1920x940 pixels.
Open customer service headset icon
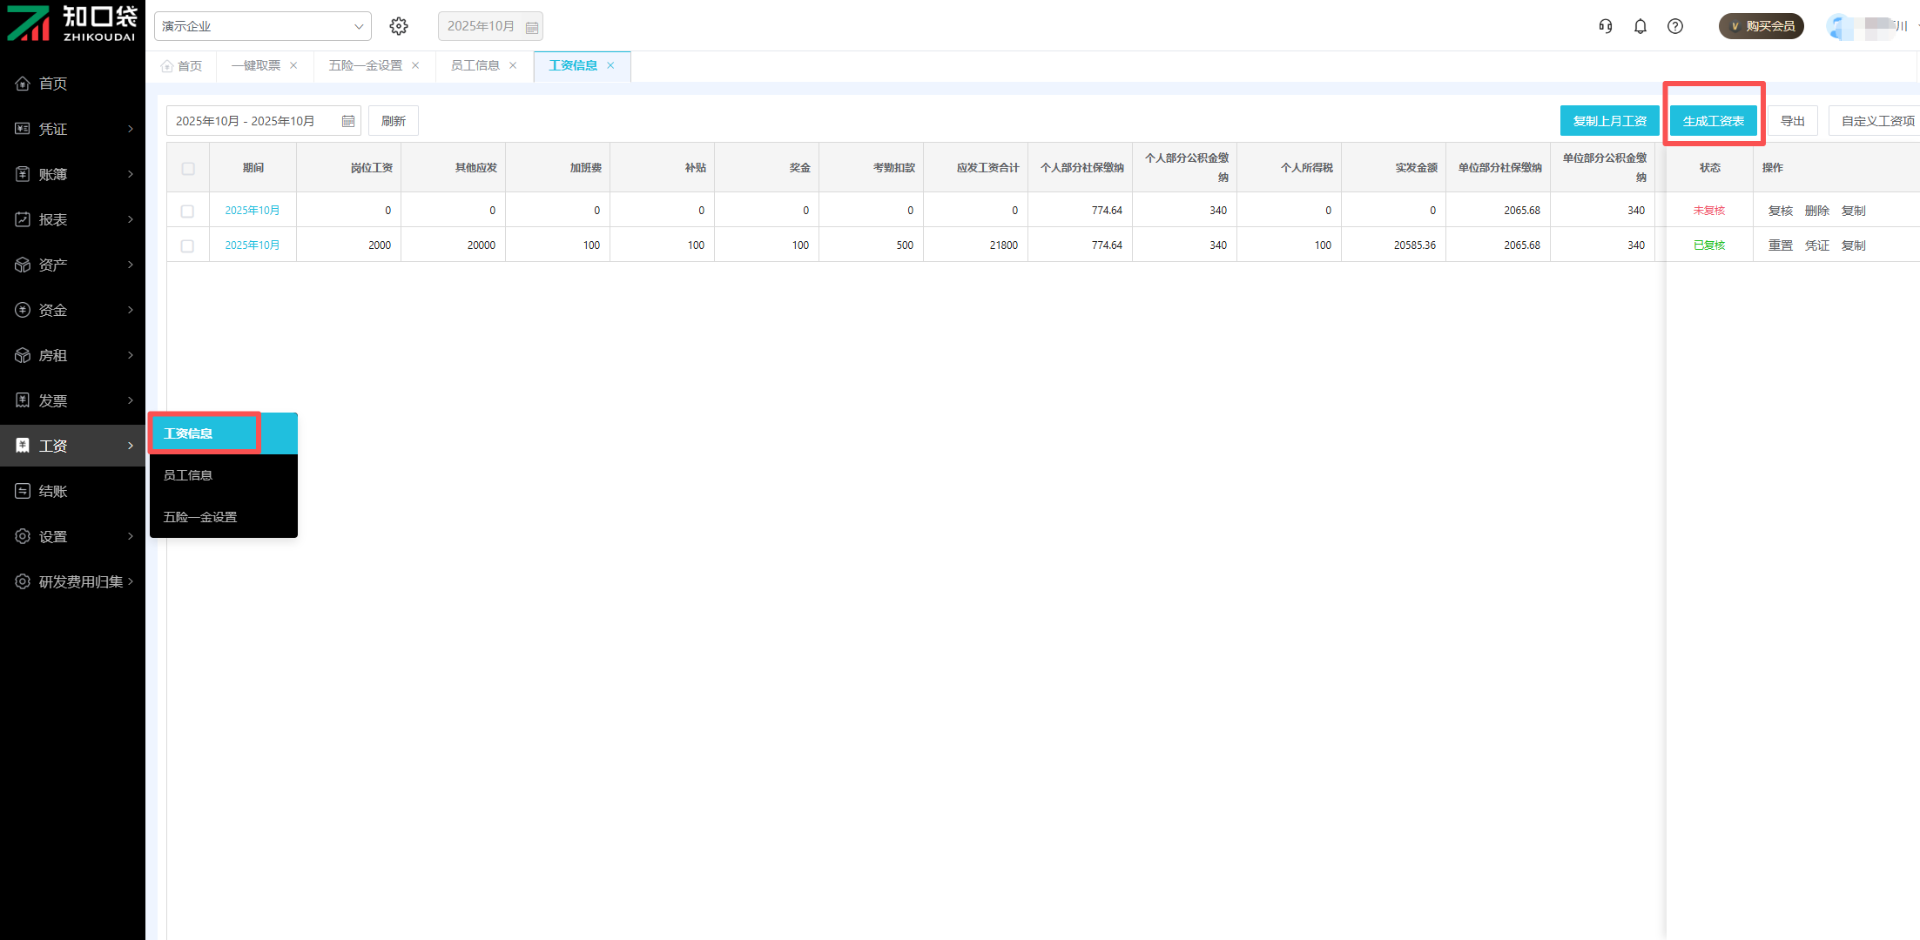pyautogui.click(x=1605, y=26)
